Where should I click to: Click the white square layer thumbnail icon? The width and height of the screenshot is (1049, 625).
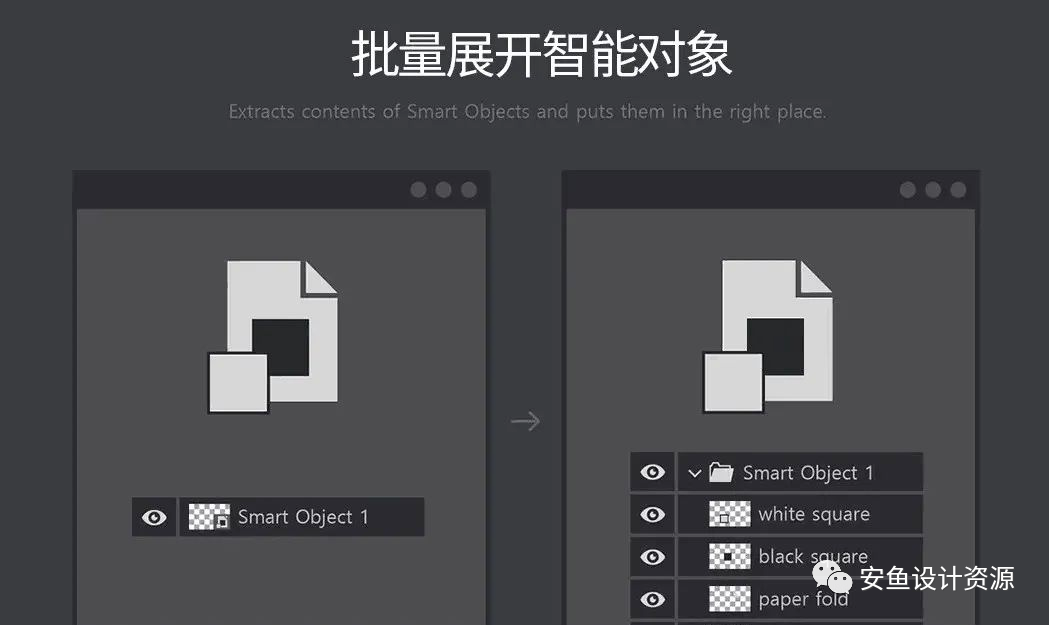tap(731, 514)
